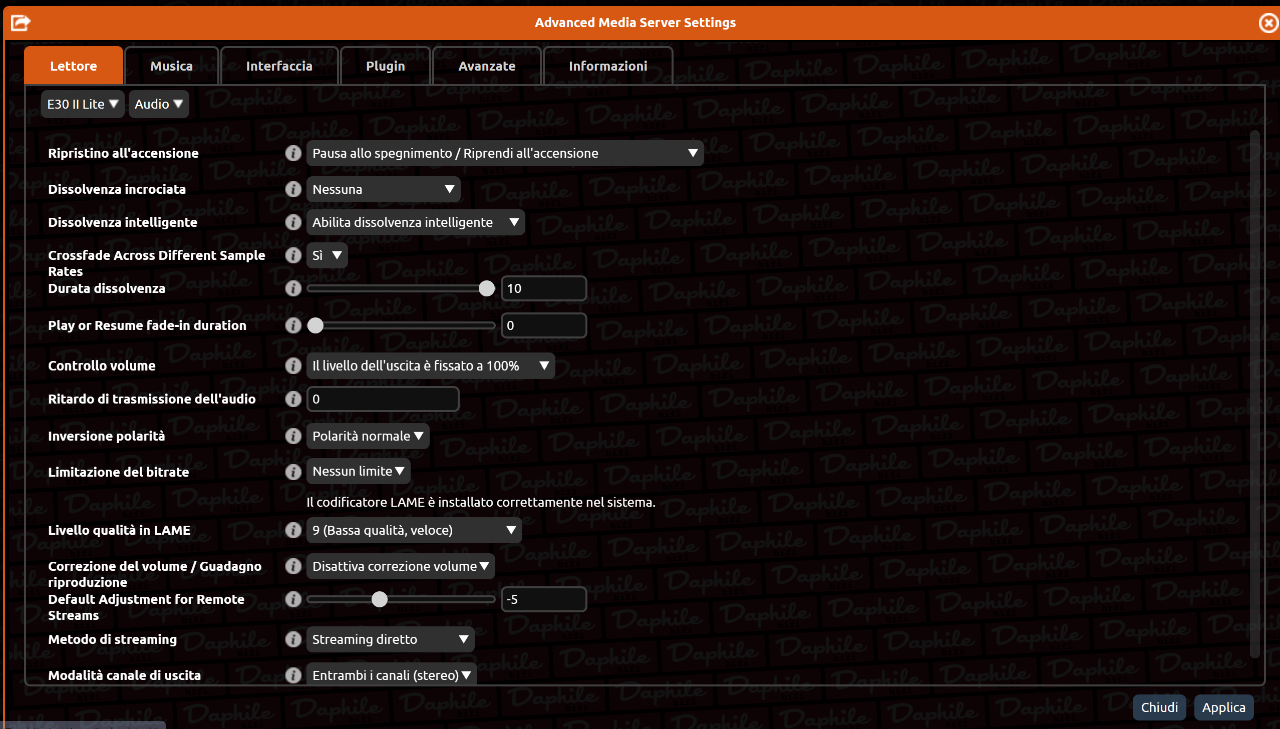1280x729 pixels.
Task: Click the Chiudi button
Action: coord(1160,707)
